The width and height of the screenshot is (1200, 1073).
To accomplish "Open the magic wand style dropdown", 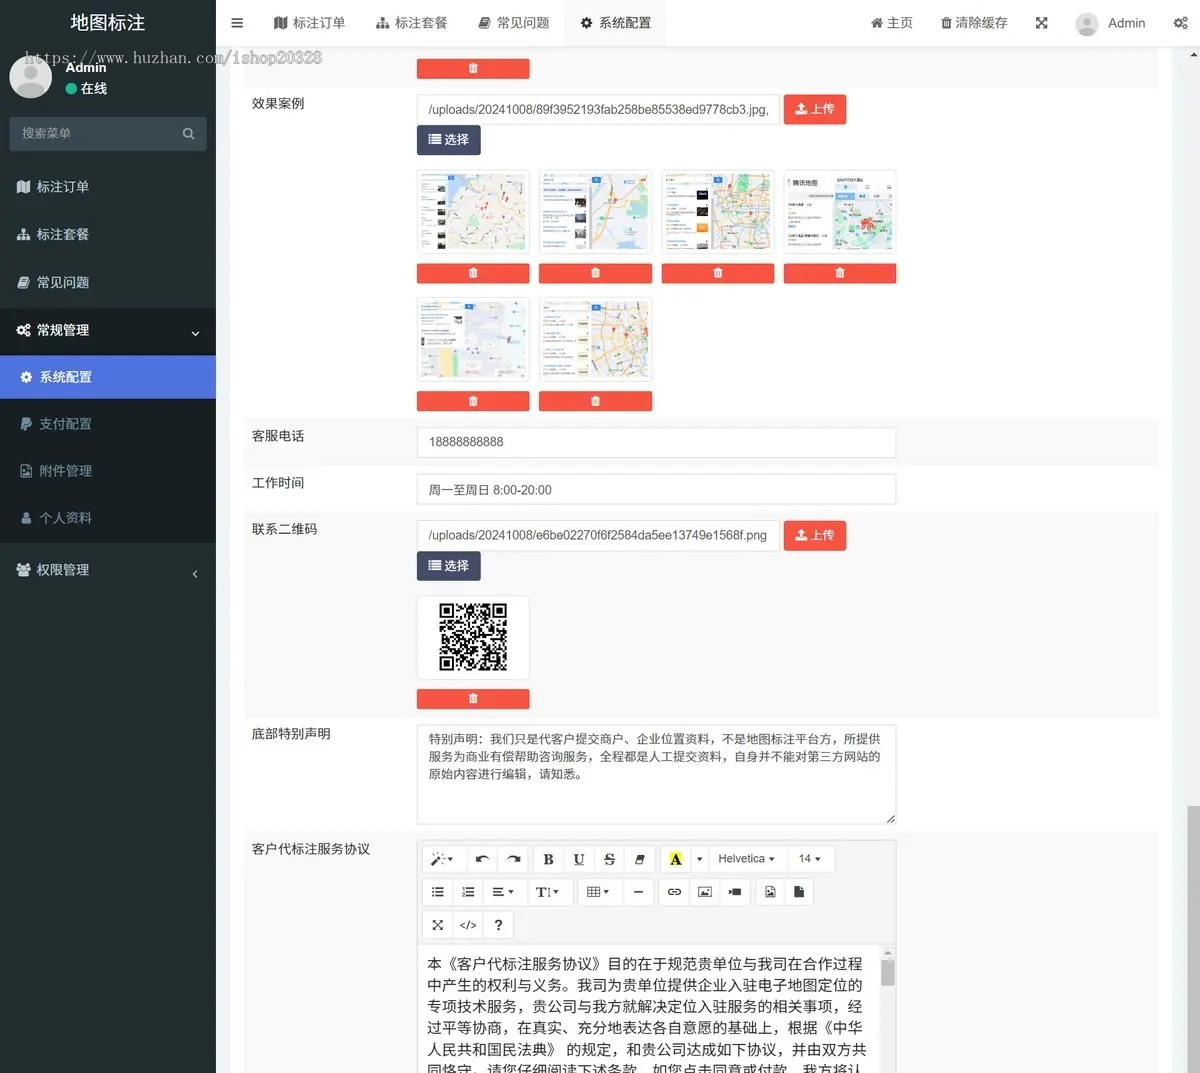I will tap(442, 859).
